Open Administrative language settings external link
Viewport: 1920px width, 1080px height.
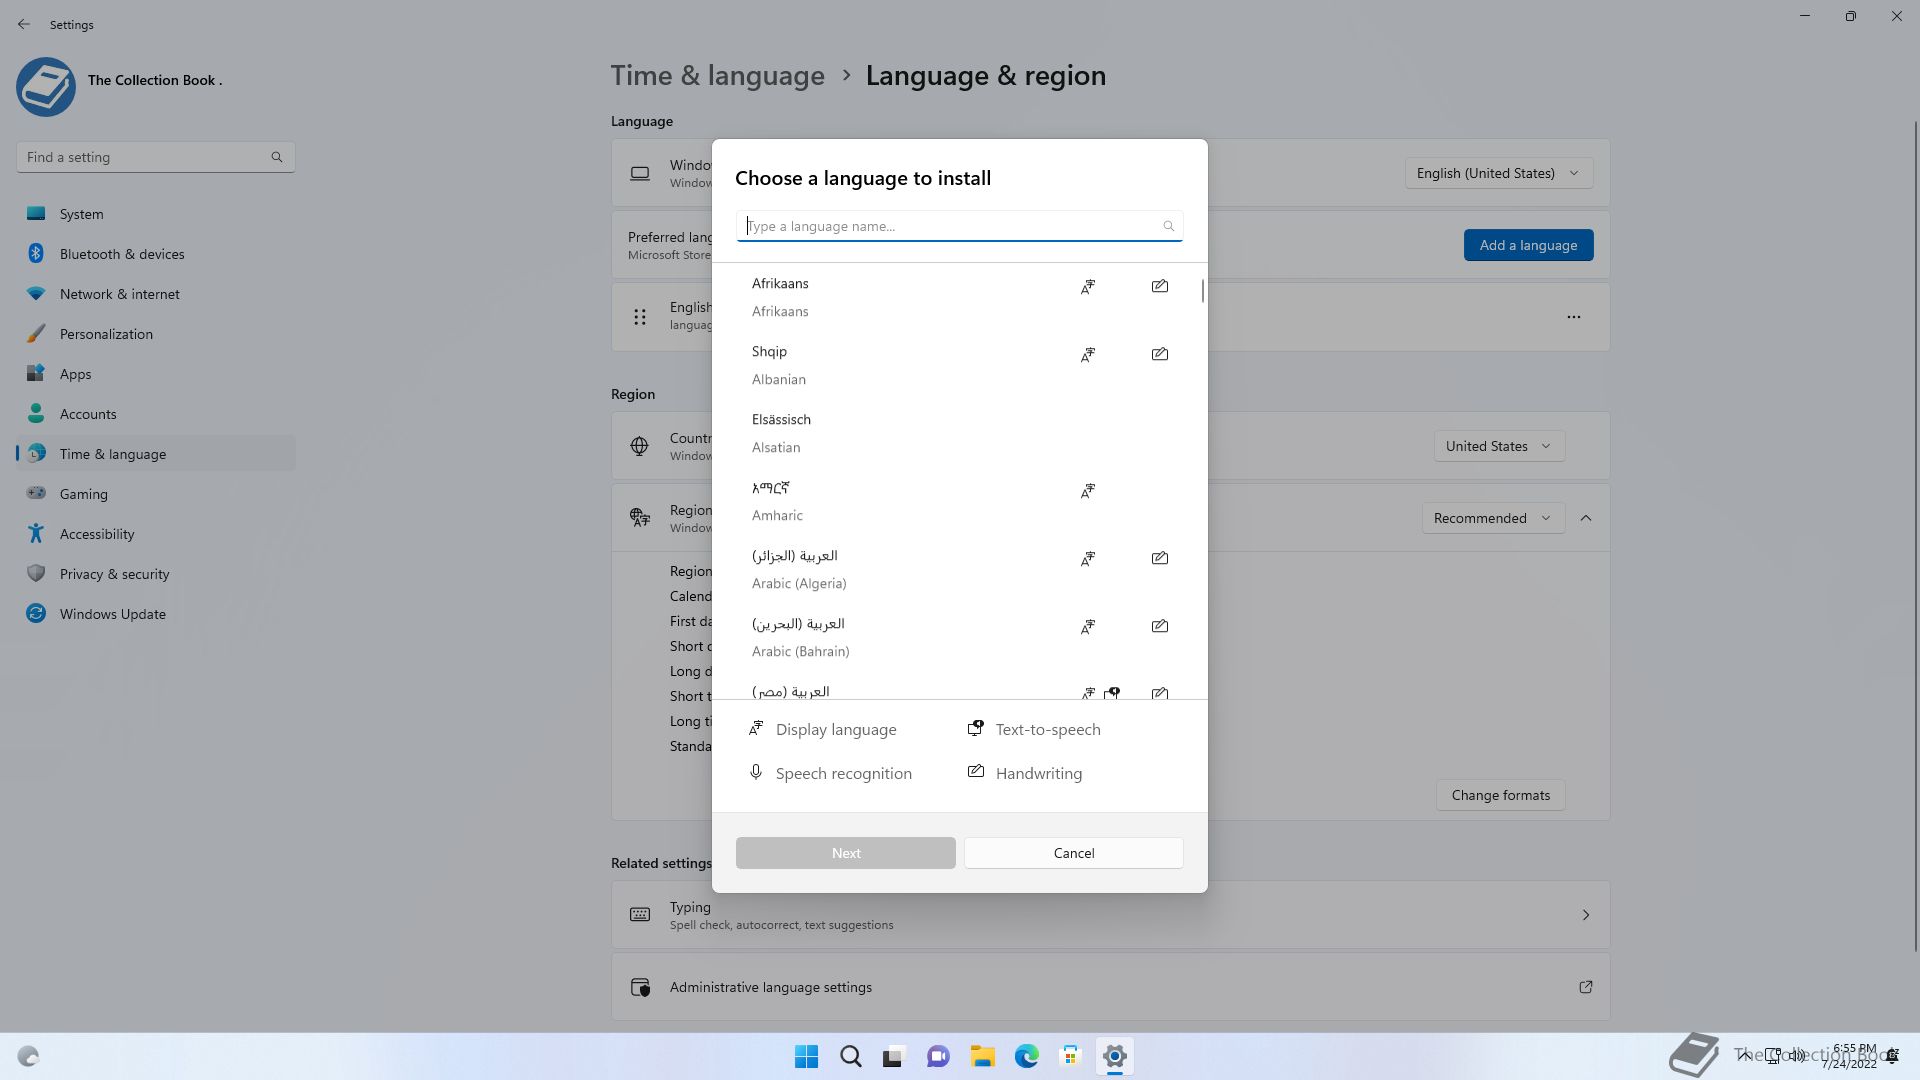pyautogui.click(x=1585, y=987)
